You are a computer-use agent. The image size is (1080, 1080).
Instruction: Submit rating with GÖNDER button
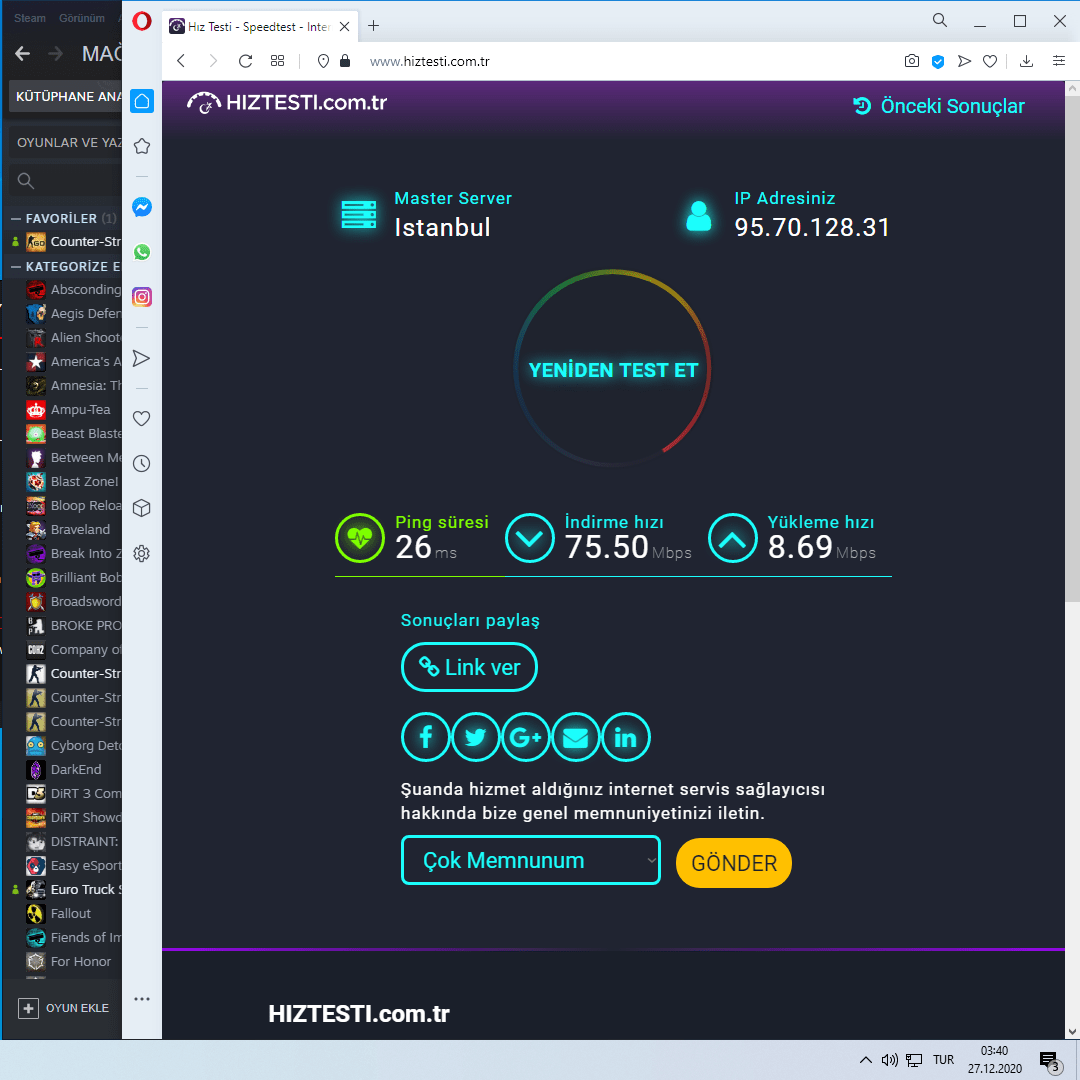pyautogui.click(x=734, y=863)
